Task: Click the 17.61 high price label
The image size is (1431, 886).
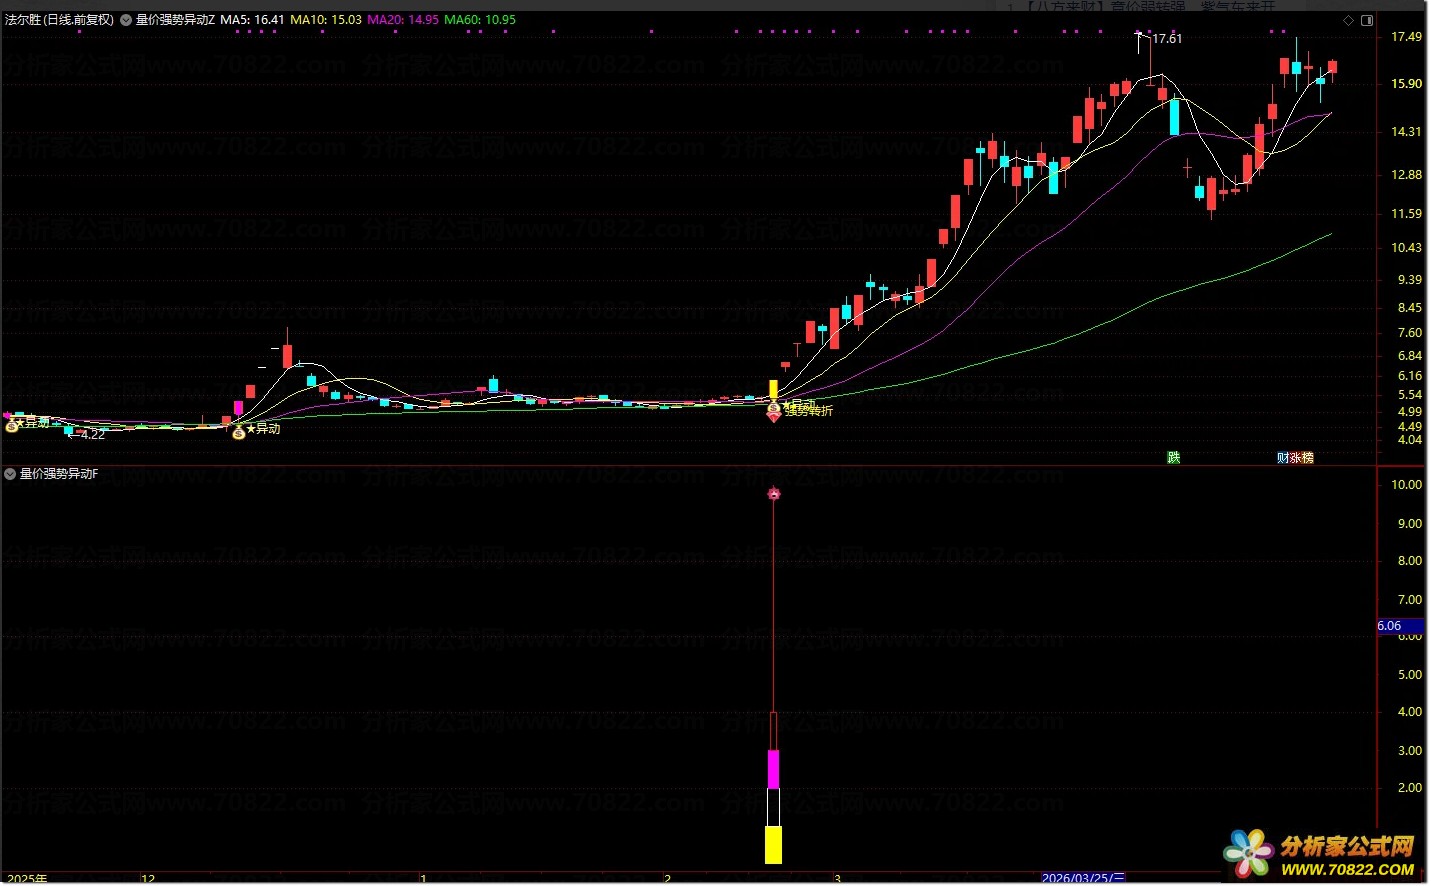Action: pos(1167,39)
